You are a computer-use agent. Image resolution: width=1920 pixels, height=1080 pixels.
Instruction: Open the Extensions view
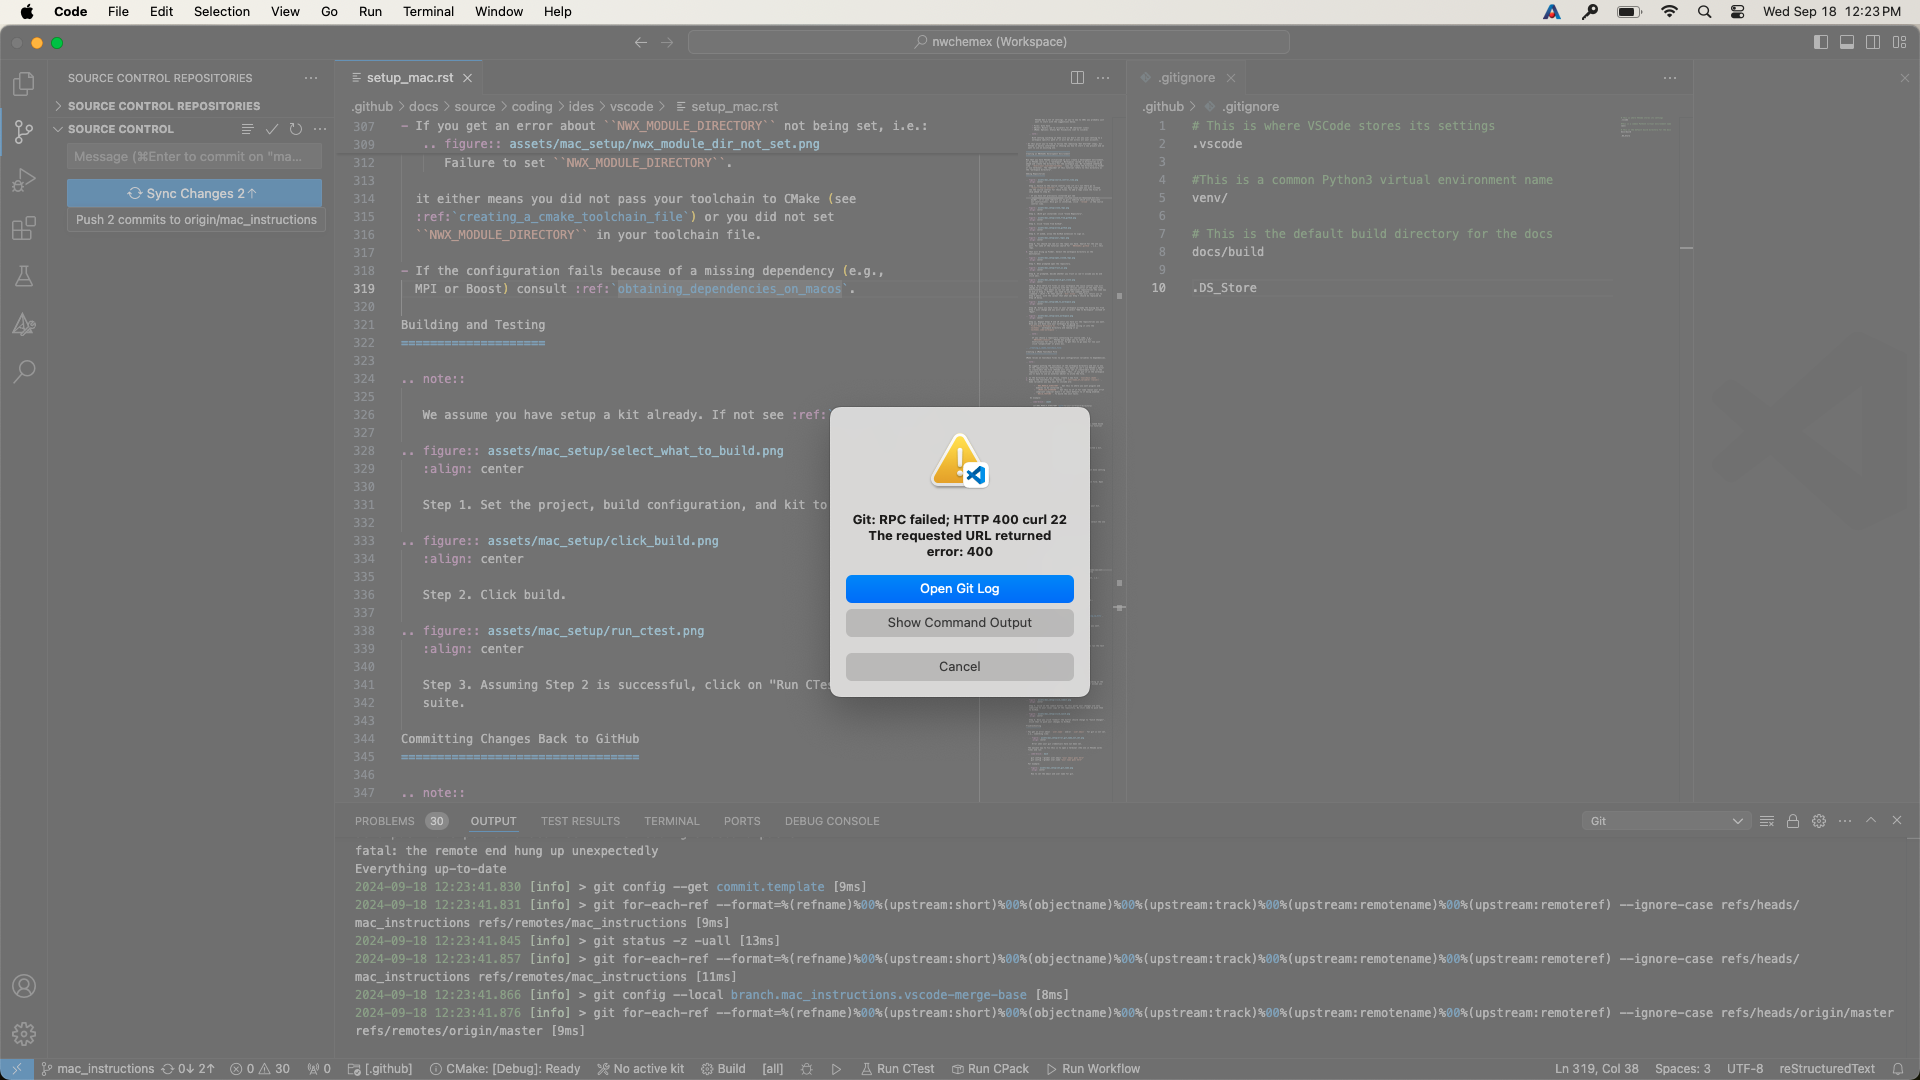pyautogui.click(x=24, y=228)
